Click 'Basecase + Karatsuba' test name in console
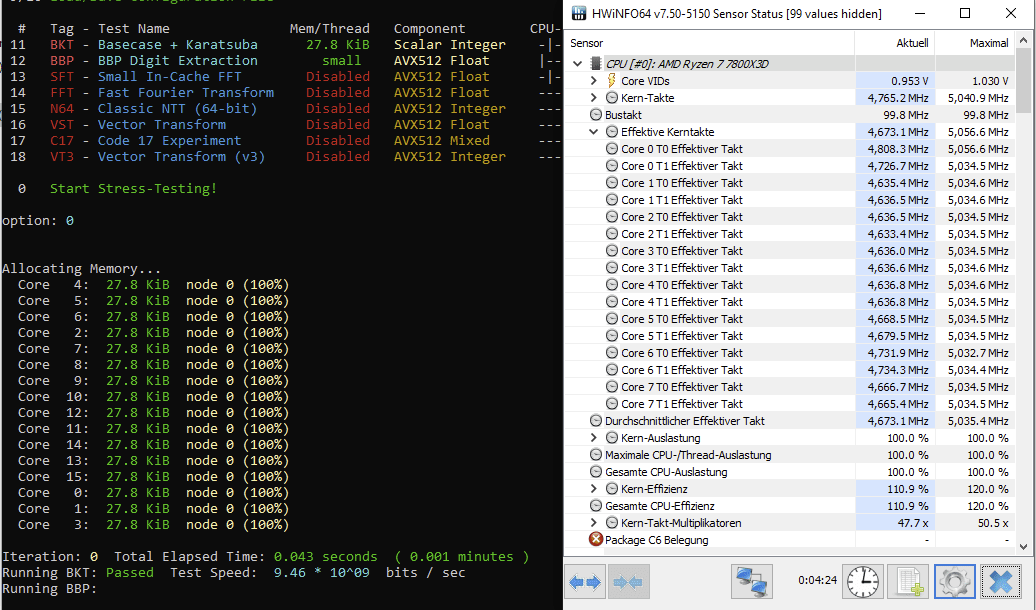This screenshot has width=1036, height=610. 178,44
